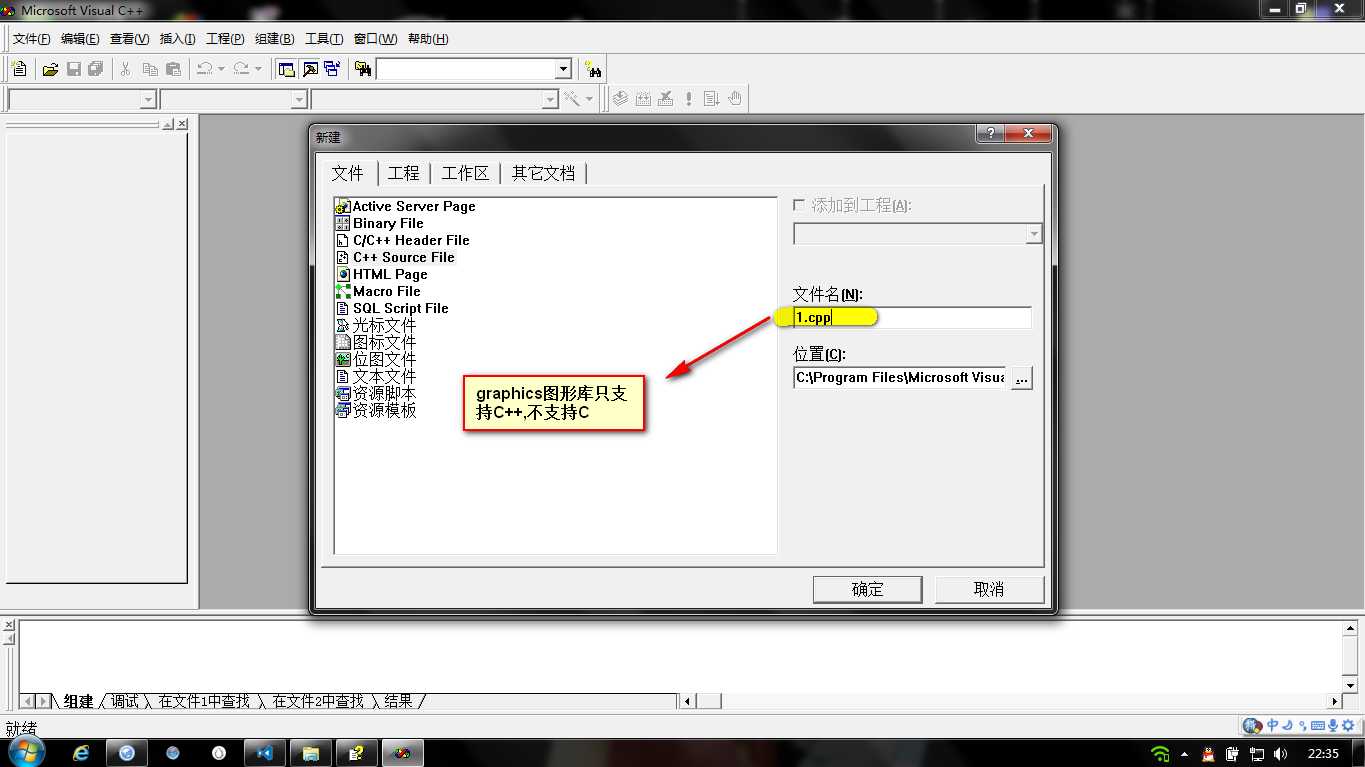Screen dimensions: 1365x767
Task: Switch to the 其它文档 tab in dialog
Action: click(x=543, y=173)
